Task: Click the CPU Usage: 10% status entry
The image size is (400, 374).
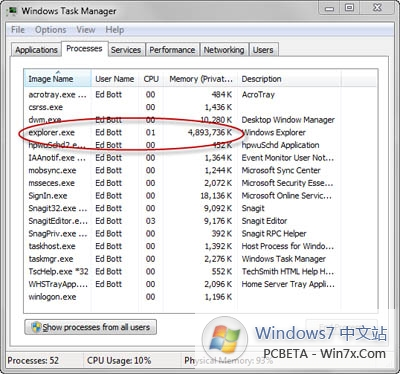Action: (119, 361)
